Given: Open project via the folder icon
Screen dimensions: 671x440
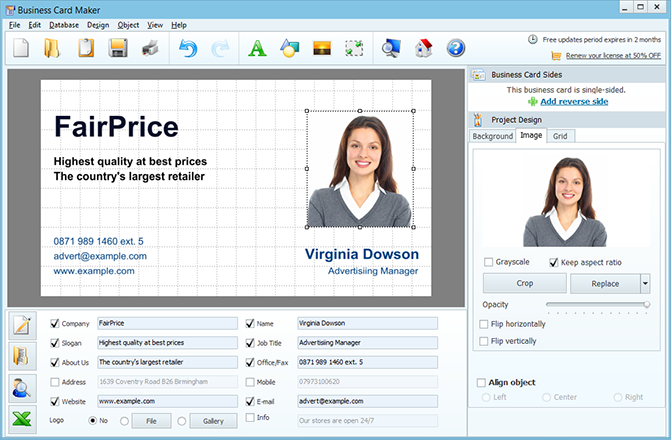Looking at the screenshot, I should pyautogui.click(x=52, y=48).
